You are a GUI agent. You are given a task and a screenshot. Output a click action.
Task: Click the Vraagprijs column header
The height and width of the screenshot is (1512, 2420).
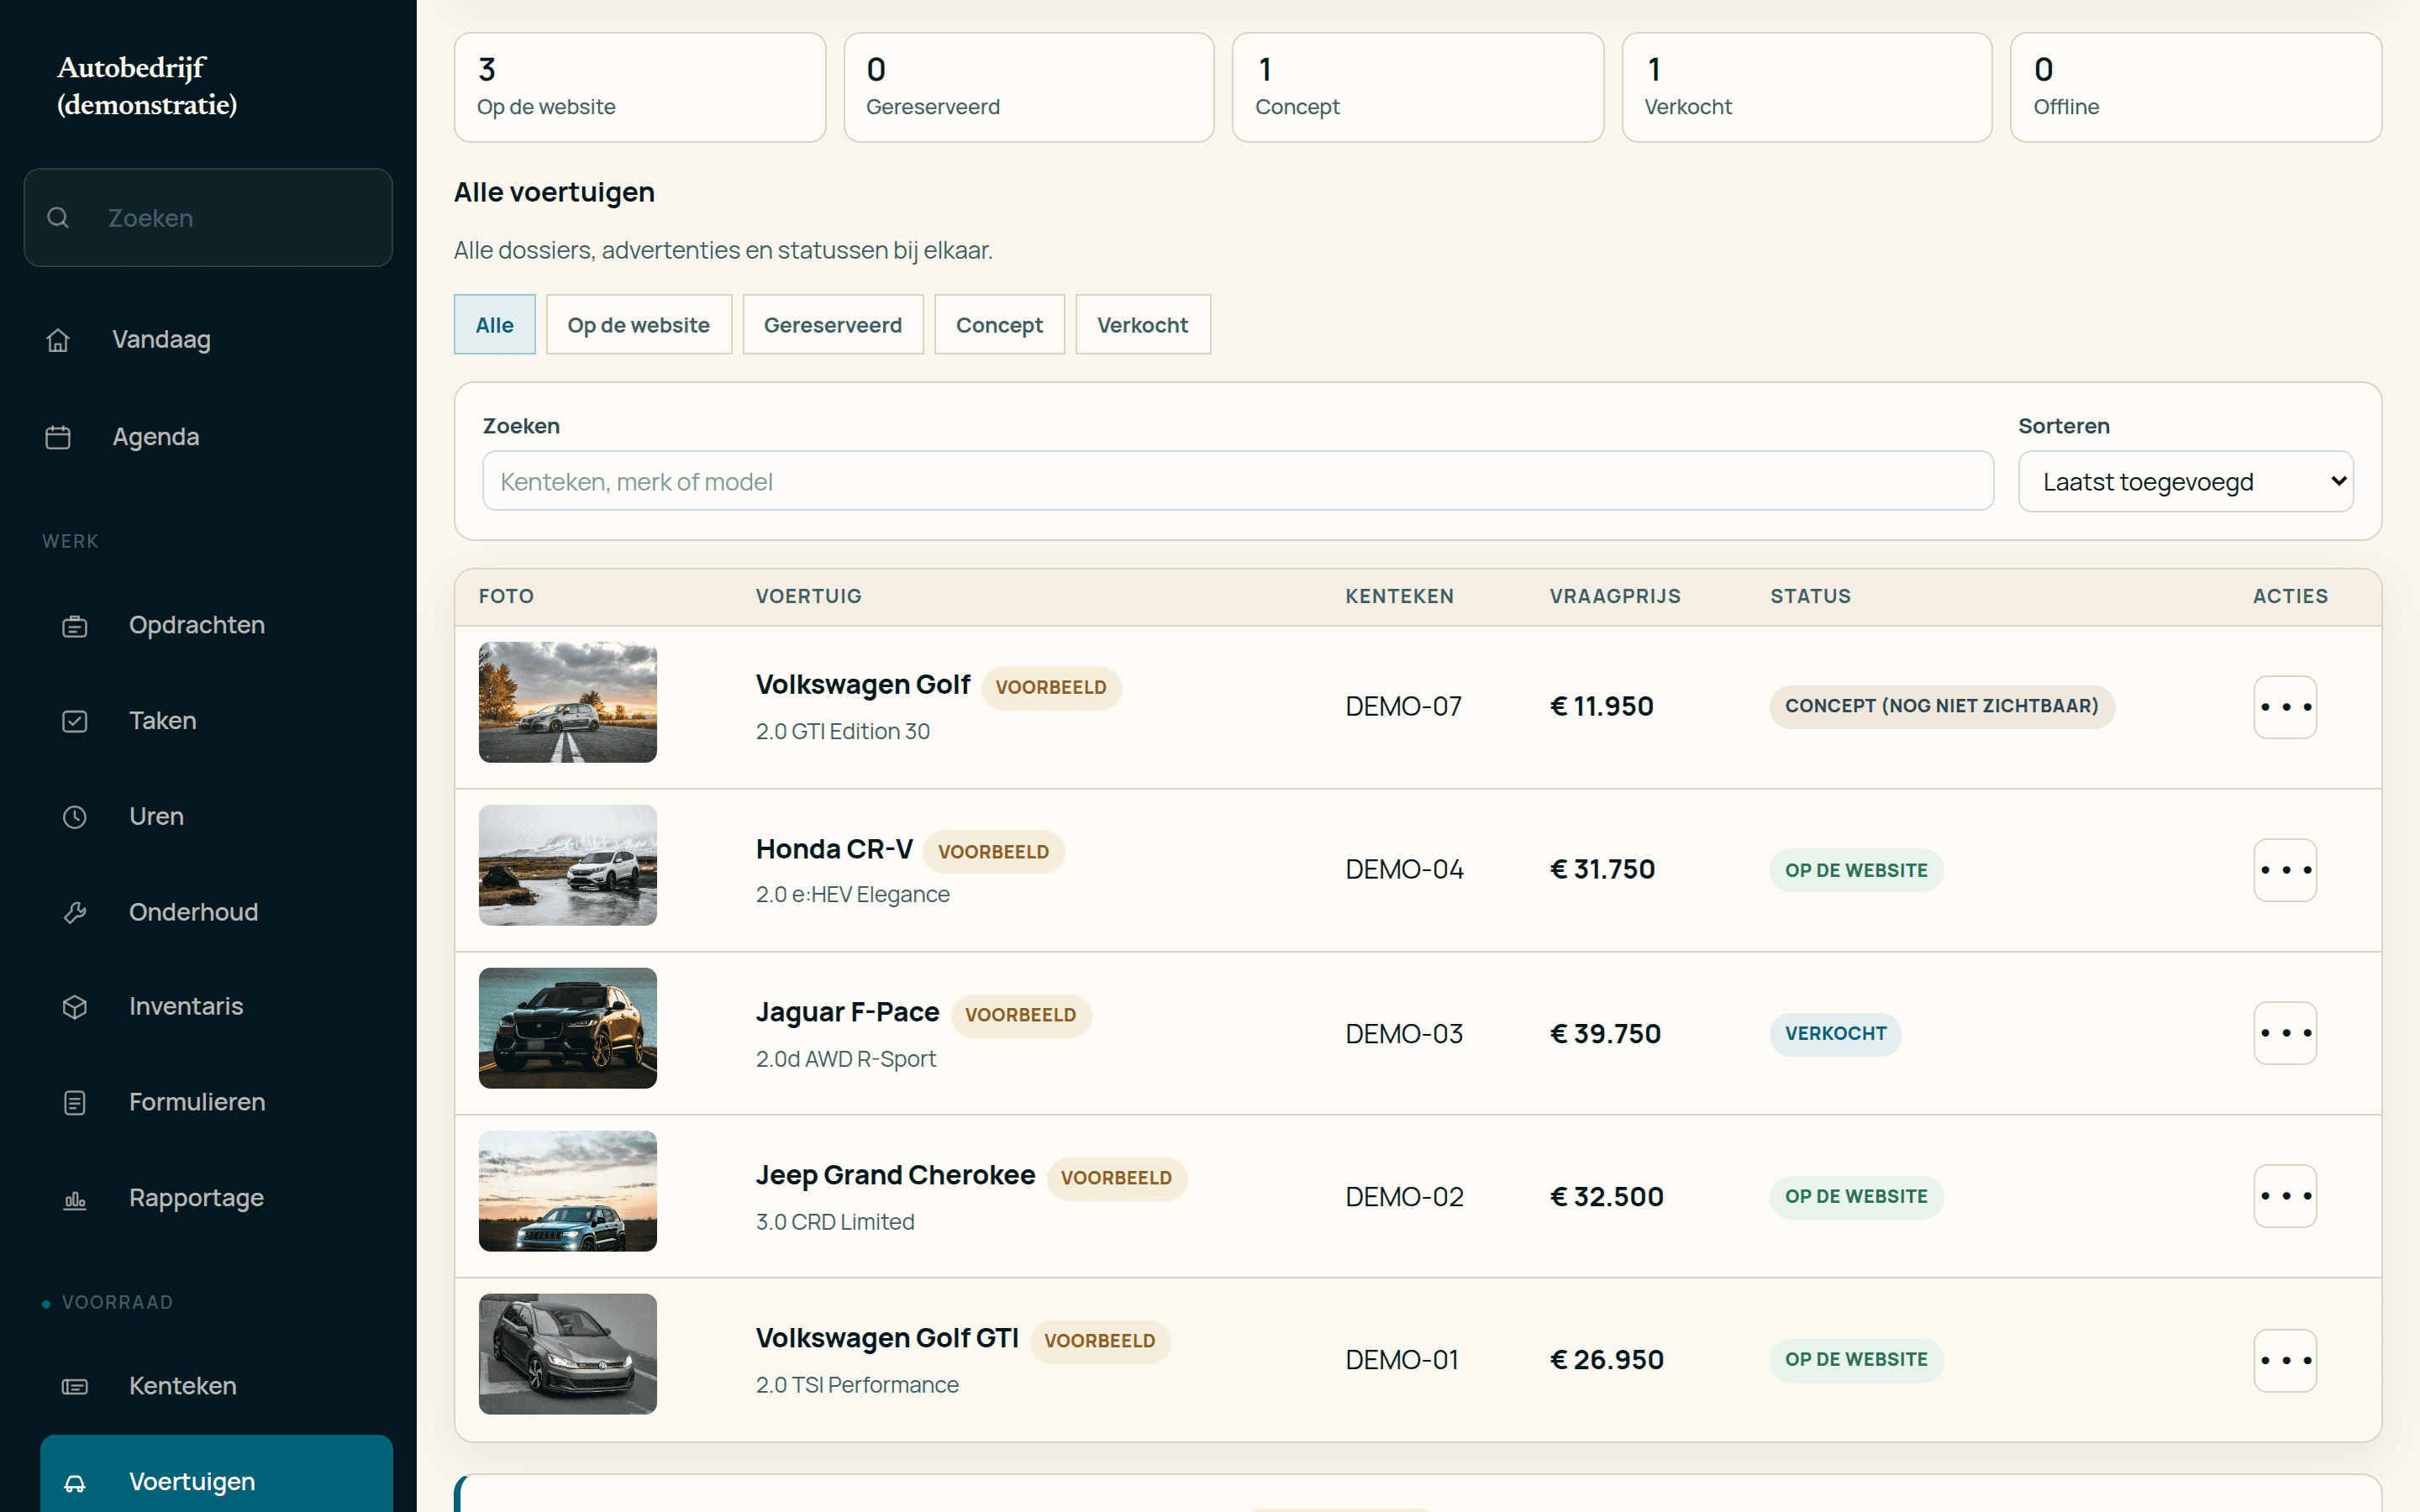pos(1615,596)
